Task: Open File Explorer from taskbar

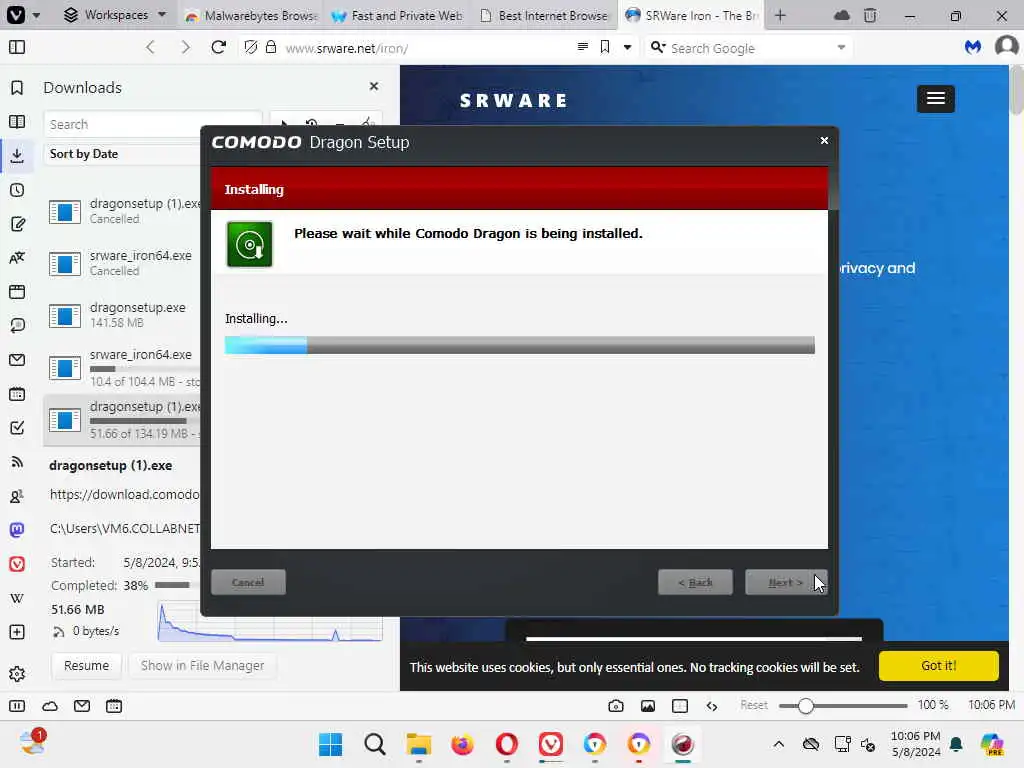Action: tap(419, 744)
